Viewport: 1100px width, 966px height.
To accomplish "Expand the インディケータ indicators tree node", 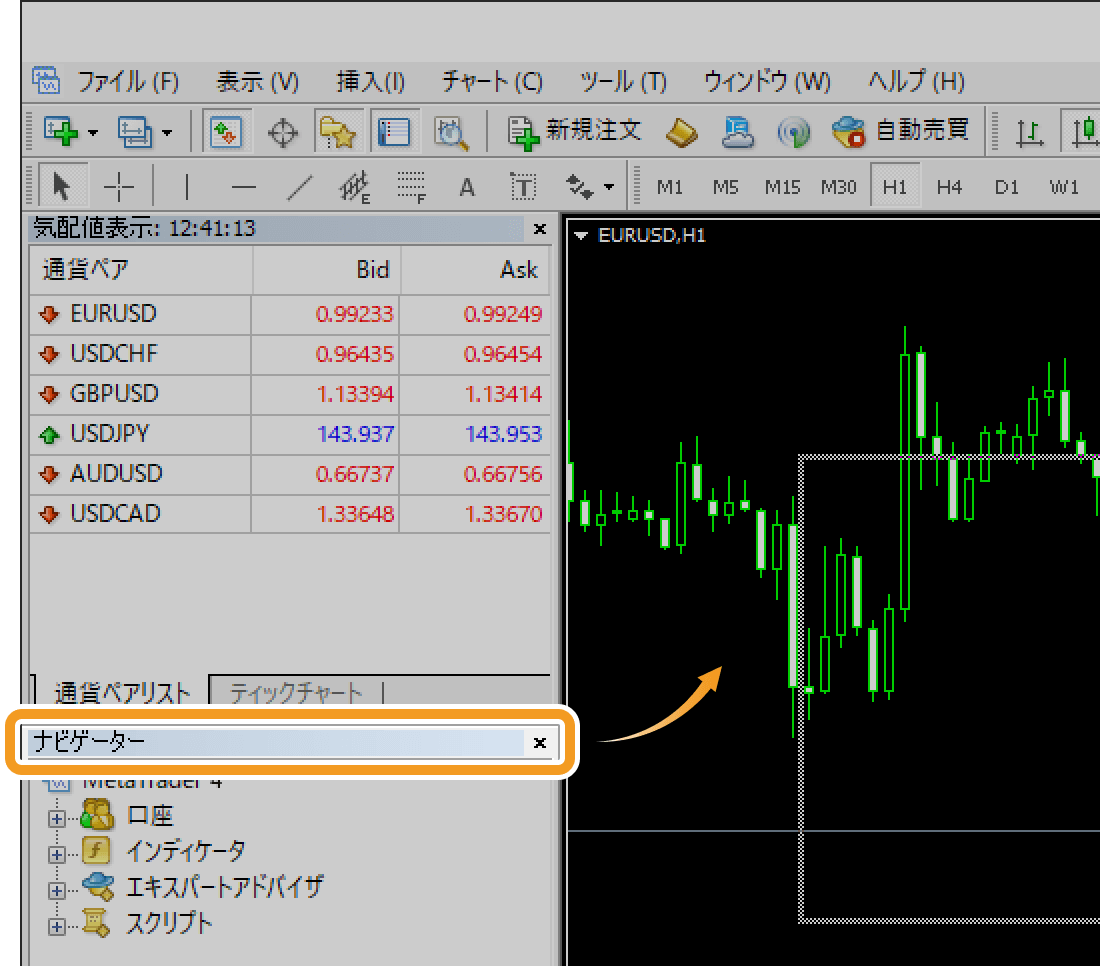I will point(57,854).
